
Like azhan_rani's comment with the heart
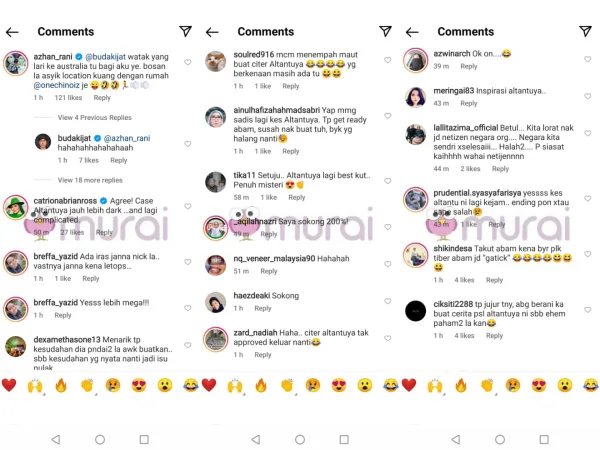coord(188,62)
